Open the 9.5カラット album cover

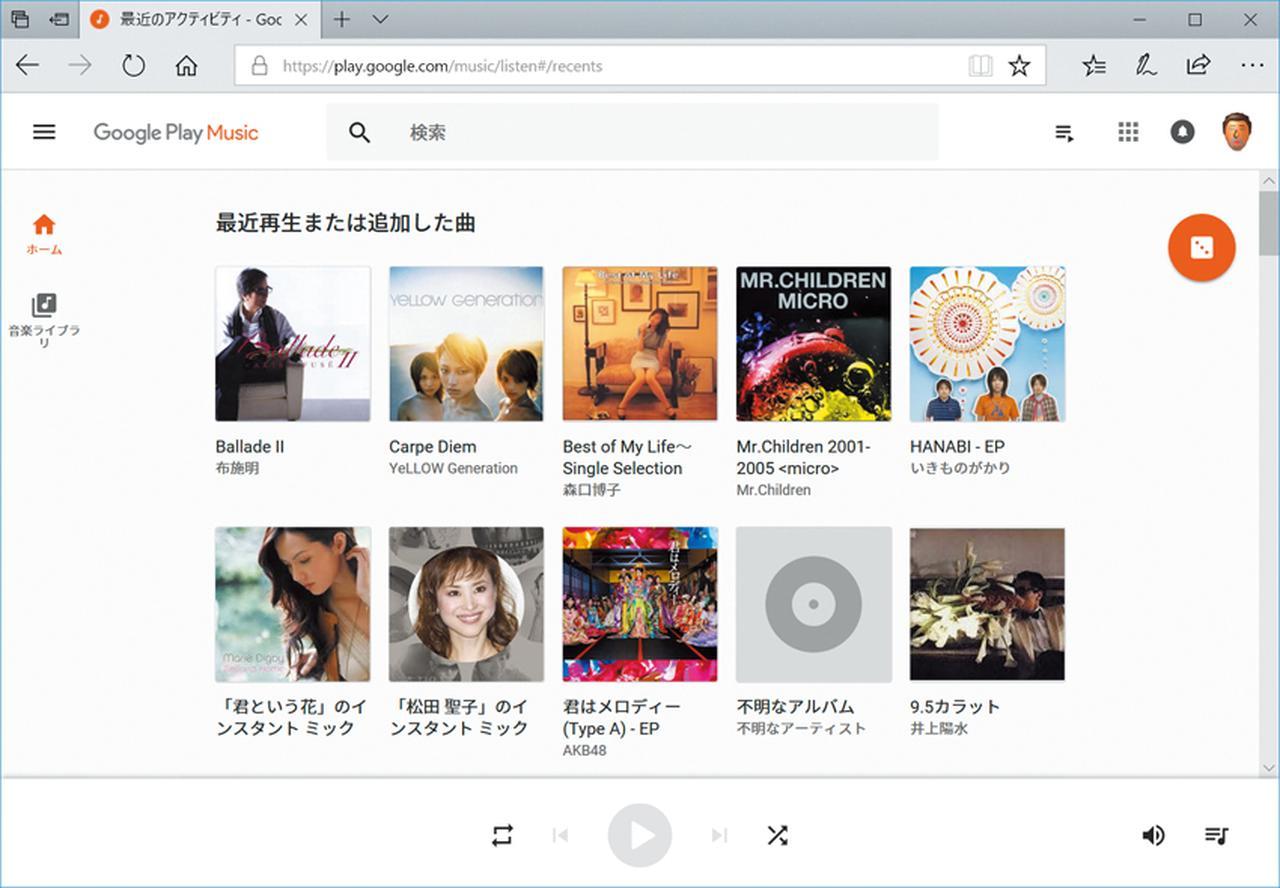987,604
